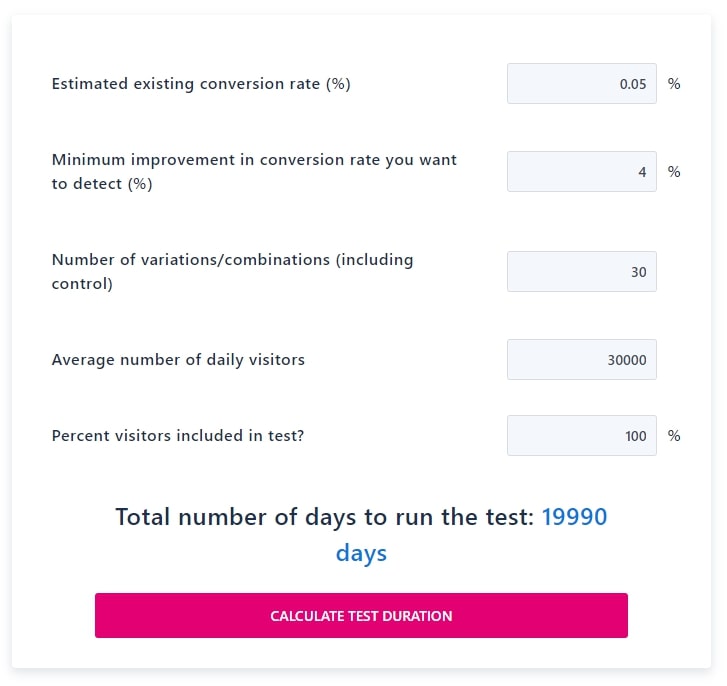
Task: Click the 'Average number of daily visitors' label
Action: click(x=178, y=360)
